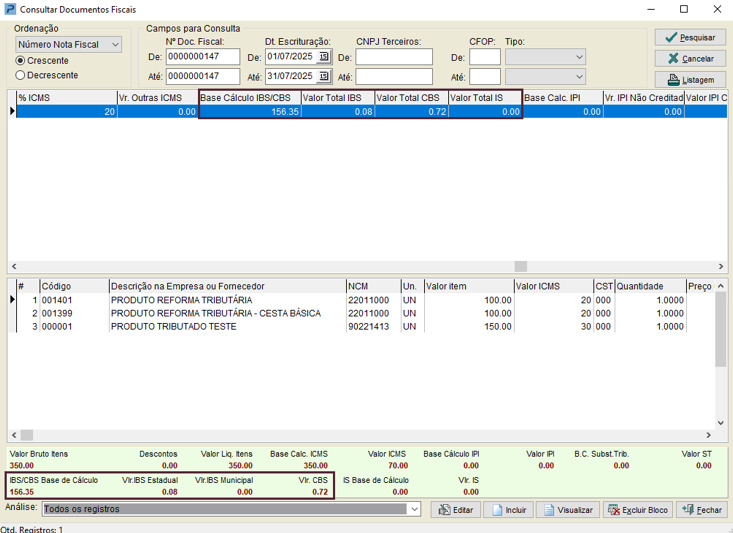Click the Editar button with pencil icon
733x533 pixels.
(455, 510)
